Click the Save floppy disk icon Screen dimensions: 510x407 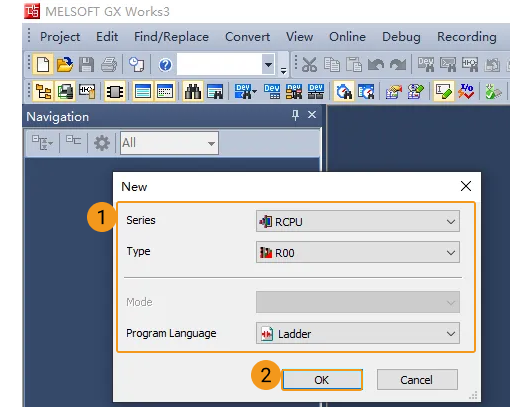tap(86, 64)
